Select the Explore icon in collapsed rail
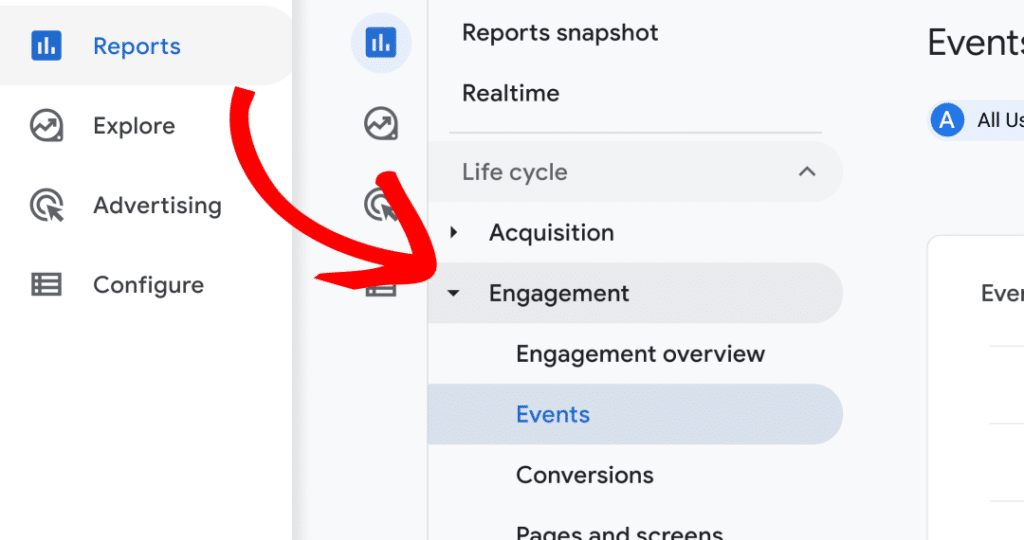 point(380,124)
